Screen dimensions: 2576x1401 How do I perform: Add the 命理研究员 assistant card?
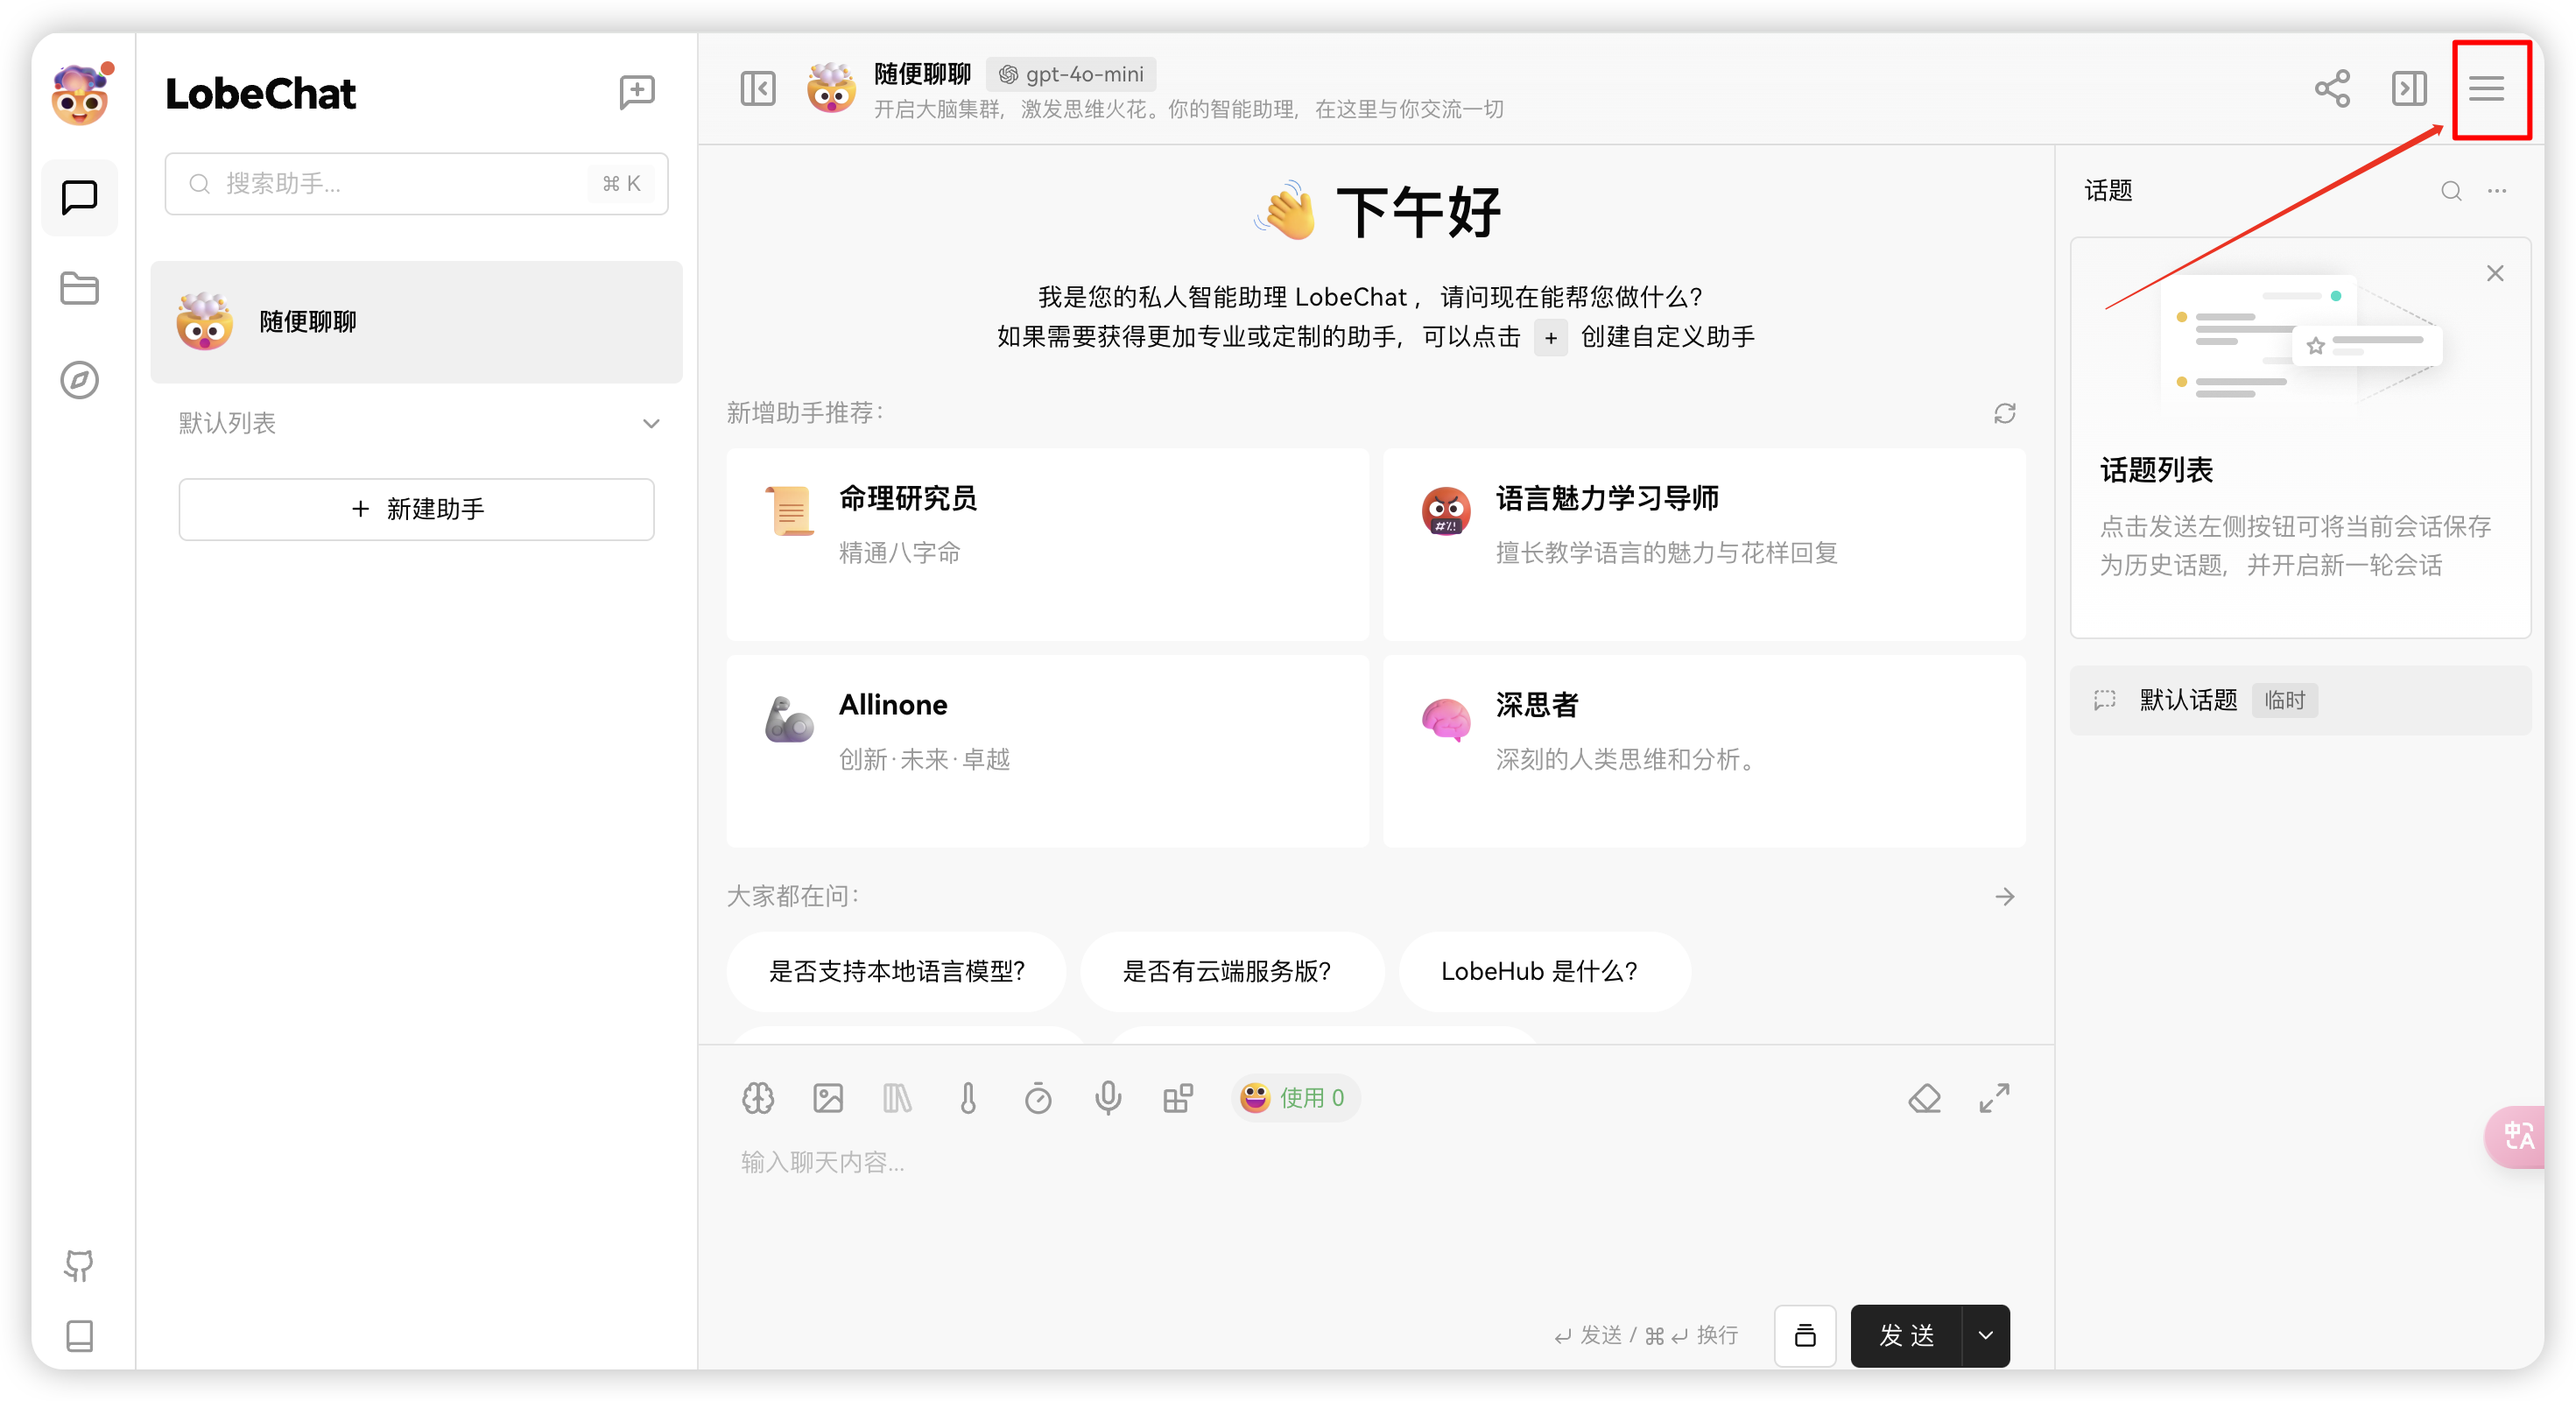pos(1048,545)
